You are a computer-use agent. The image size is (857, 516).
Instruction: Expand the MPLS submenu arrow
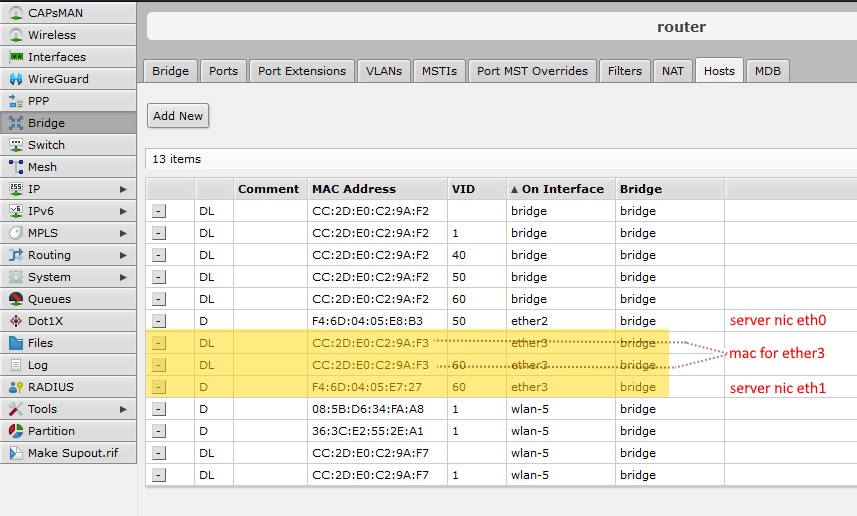tap(123, 233)
